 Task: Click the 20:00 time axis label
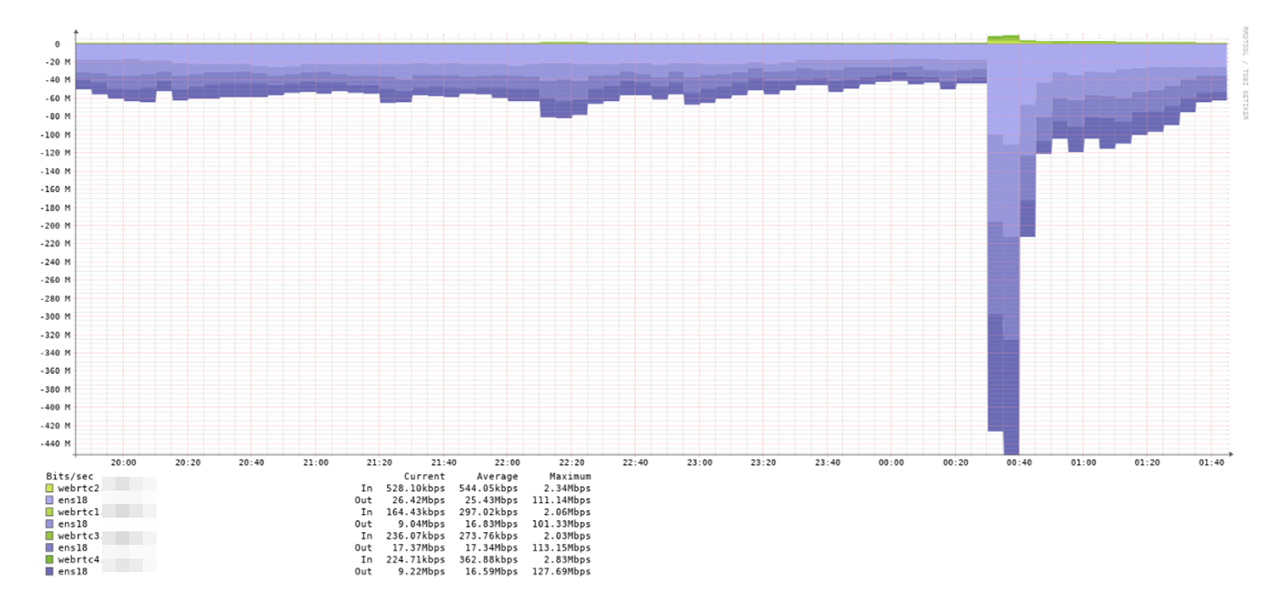pos(124,463)
